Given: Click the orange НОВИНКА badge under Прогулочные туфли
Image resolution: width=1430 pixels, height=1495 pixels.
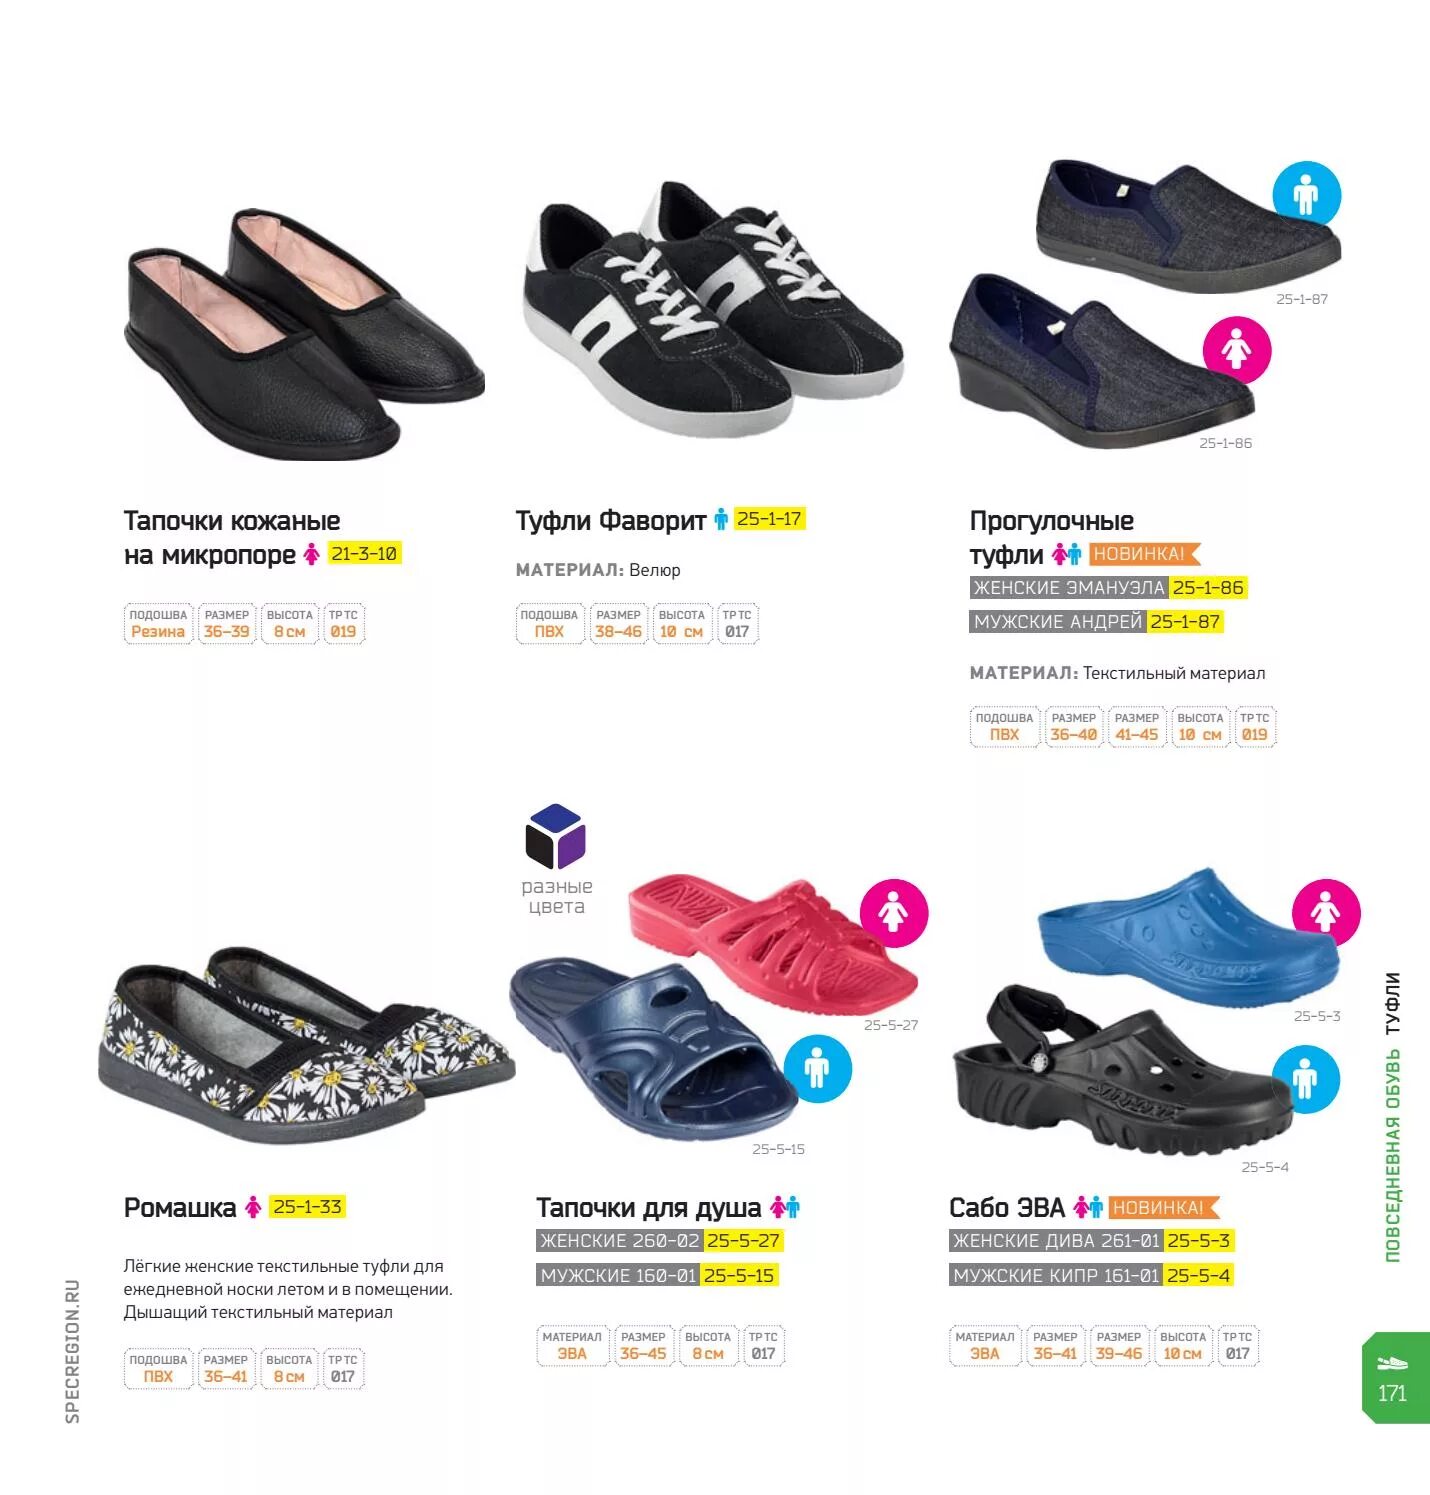Looking at the screenshot, I should tap(1144, 554).
